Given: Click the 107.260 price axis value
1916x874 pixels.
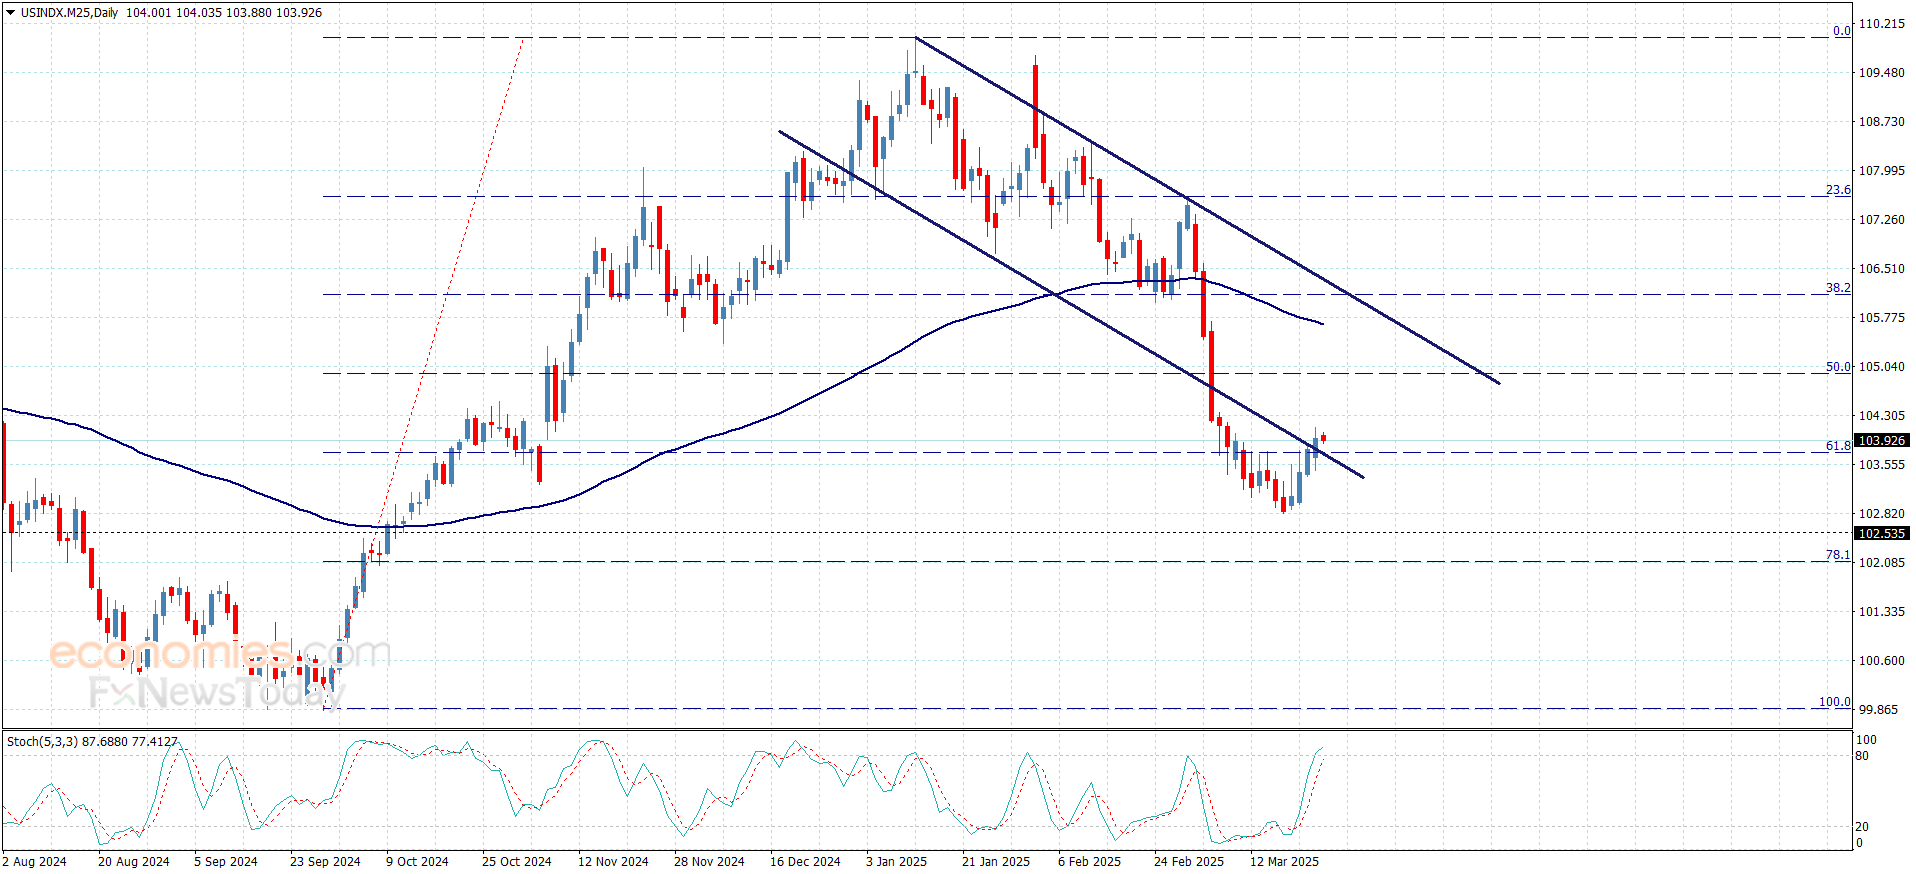Looking at the screenshot, I should 1882,220.
